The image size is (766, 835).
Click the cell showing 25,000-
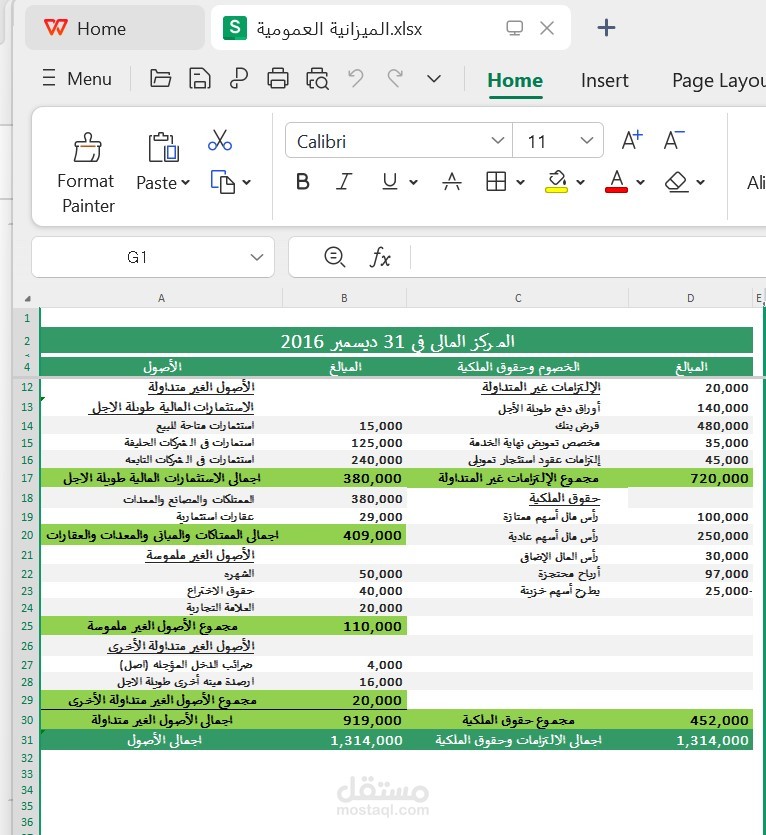click(x=691, y=591)
